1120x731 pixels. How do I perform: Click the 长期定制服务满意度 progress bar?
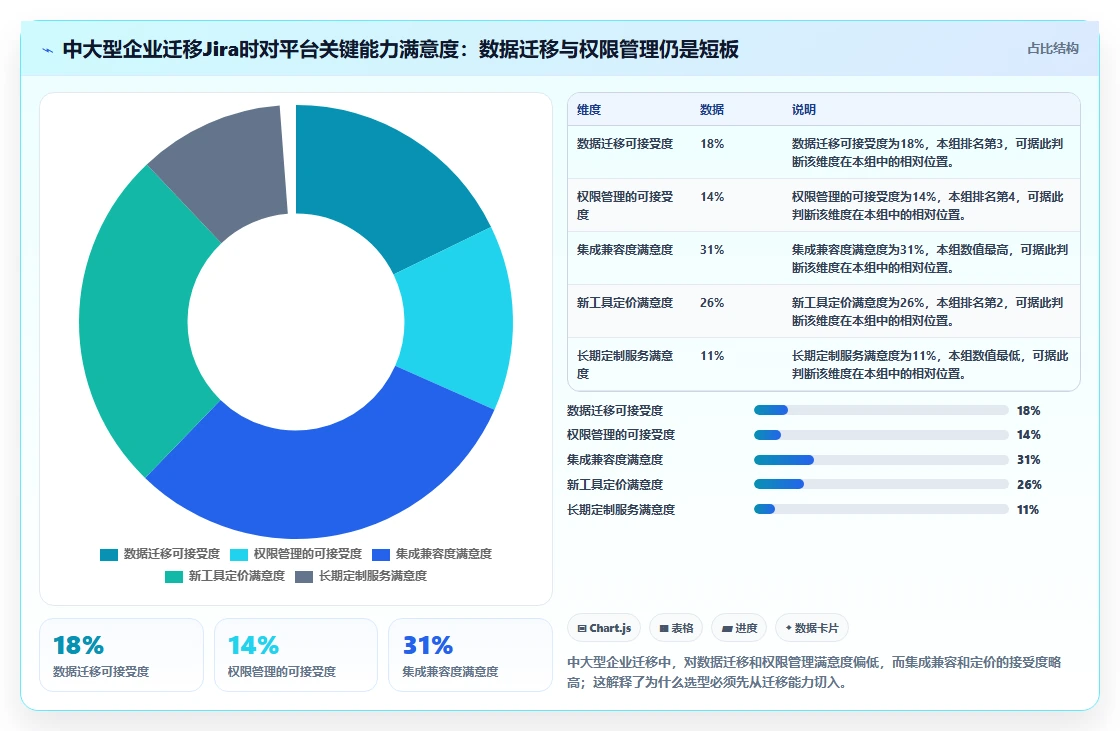881,509
